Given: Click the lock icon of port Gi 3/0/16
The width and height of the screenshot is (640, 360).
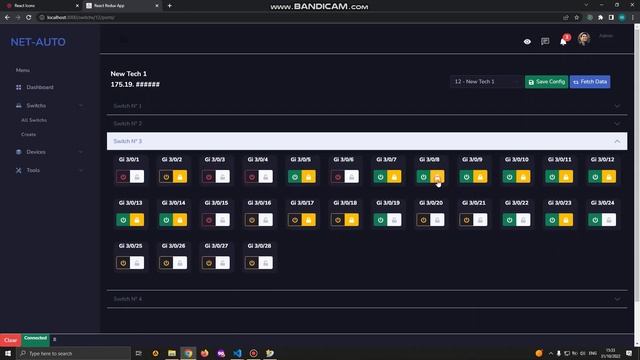Looking at the screenshot, I should click(x=266, y=220).
